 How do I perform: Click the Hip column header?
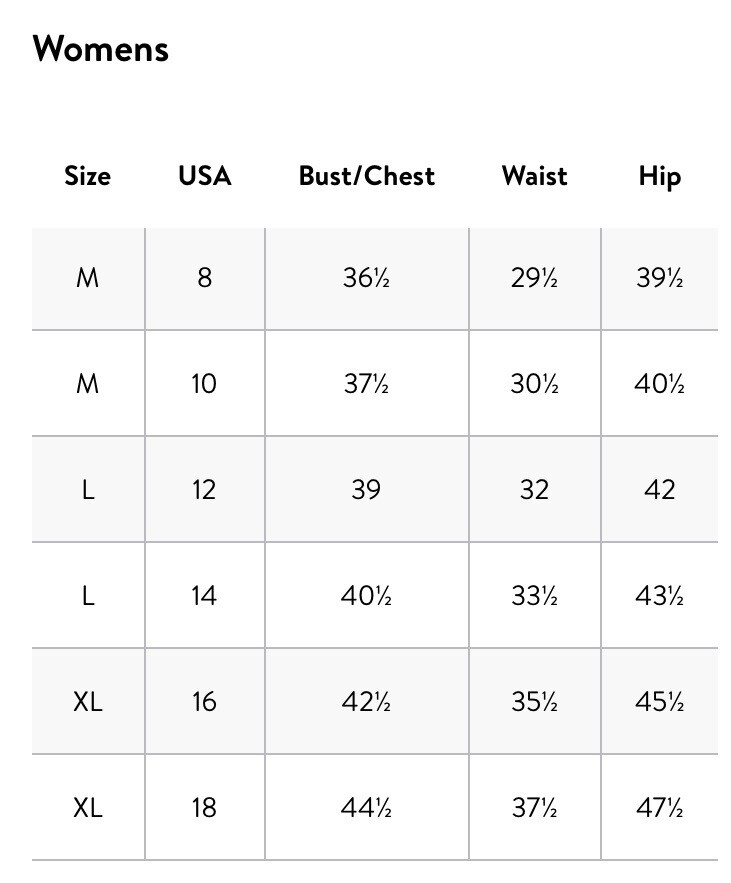click(659, 176)
